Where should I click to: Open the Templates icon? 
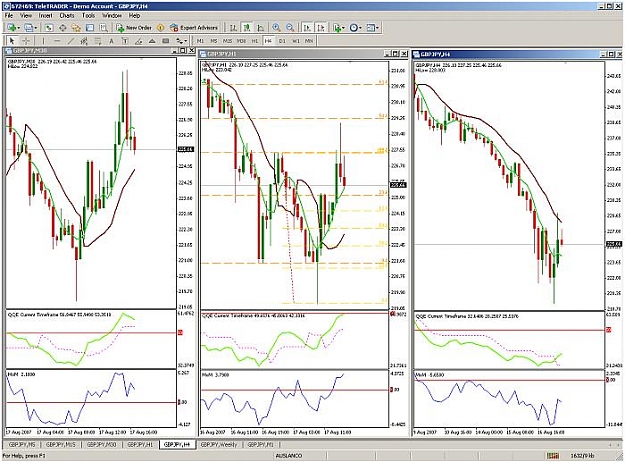tap(371, 28)
